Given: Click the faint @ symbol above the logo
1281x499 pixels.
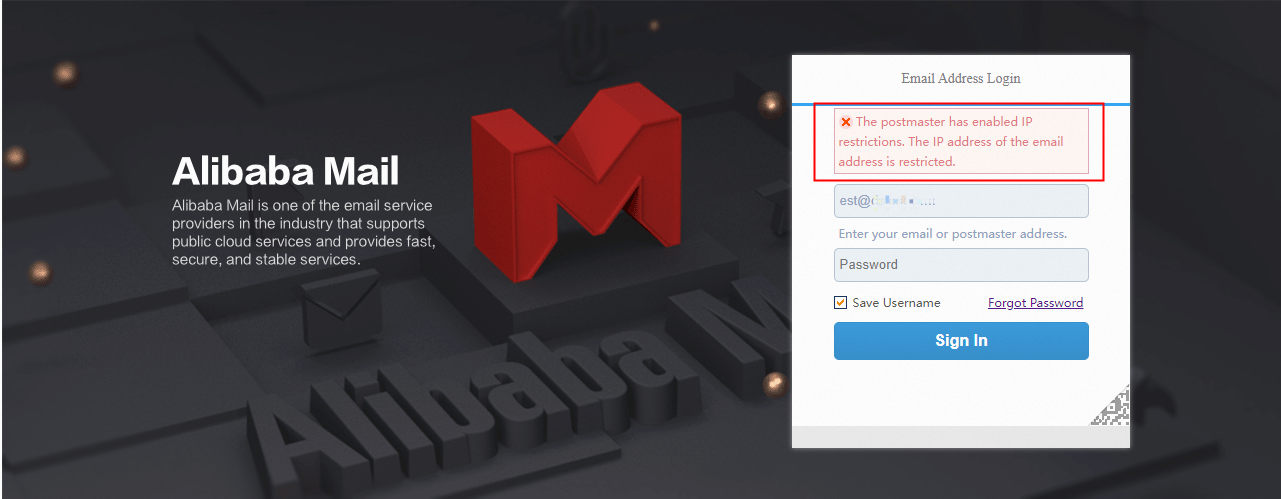Looking at the screenshot, I should coord(587,40).
